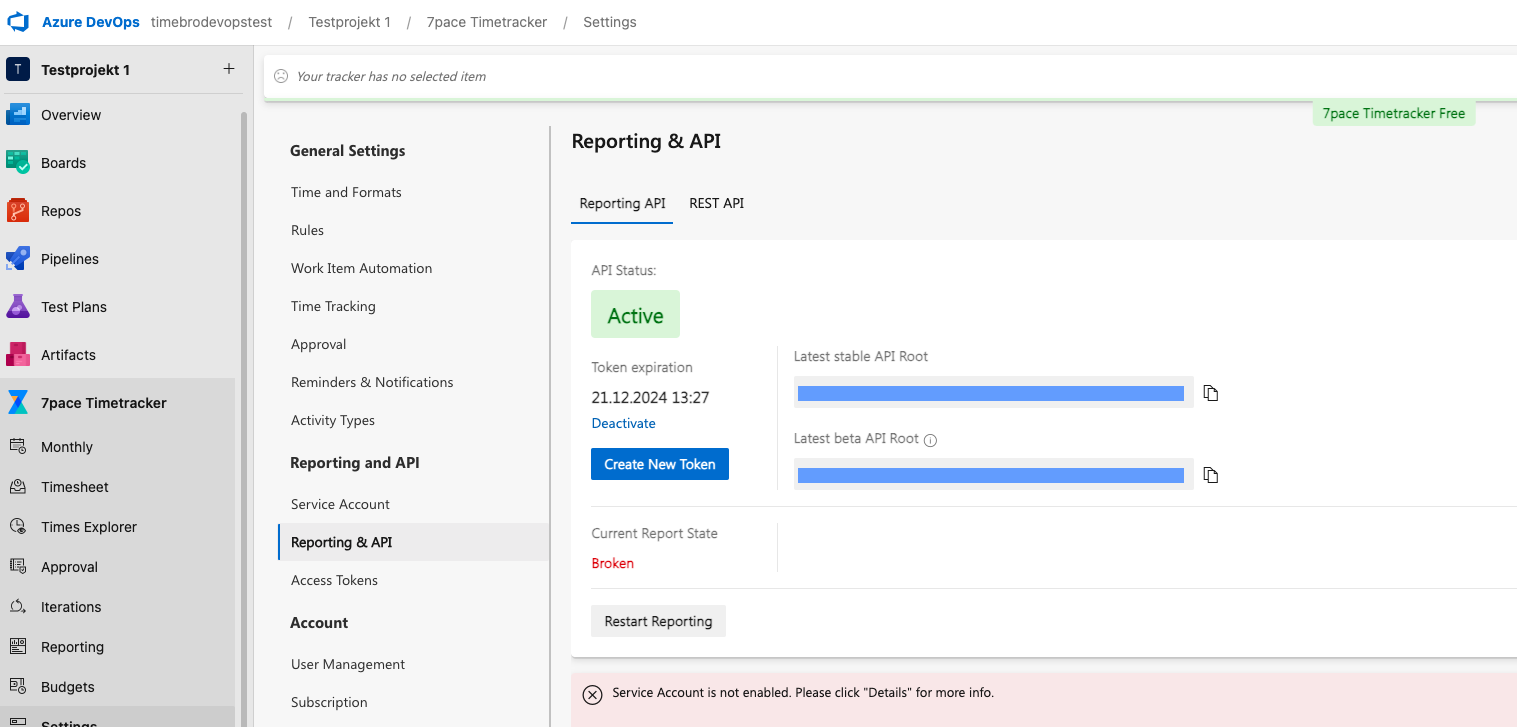Open Boards from the sidebar icon

click(18, 162)
